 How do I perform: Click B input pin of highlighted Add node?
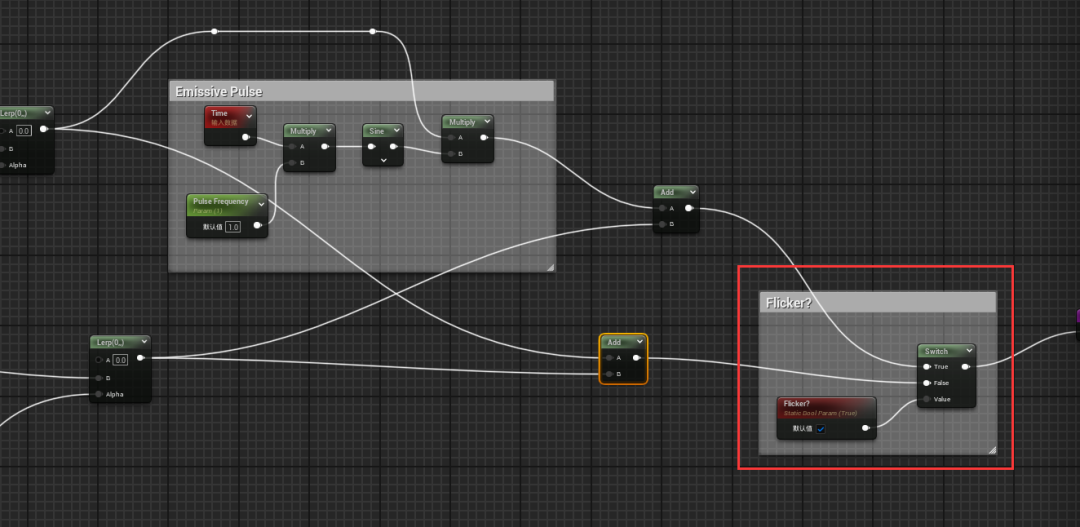pos(610,374)
